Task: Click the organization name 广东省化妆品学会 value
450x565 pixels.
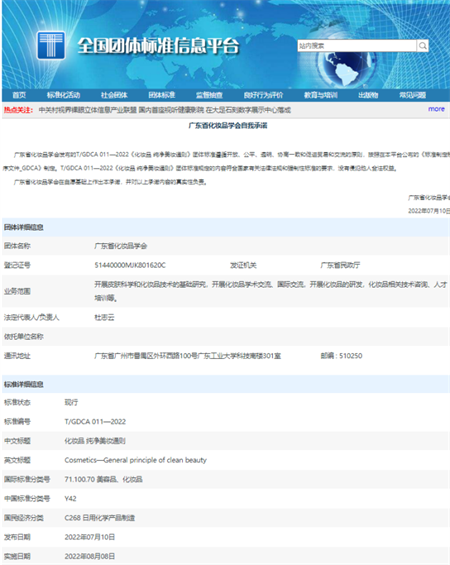Action: click(x=121, y=246)
